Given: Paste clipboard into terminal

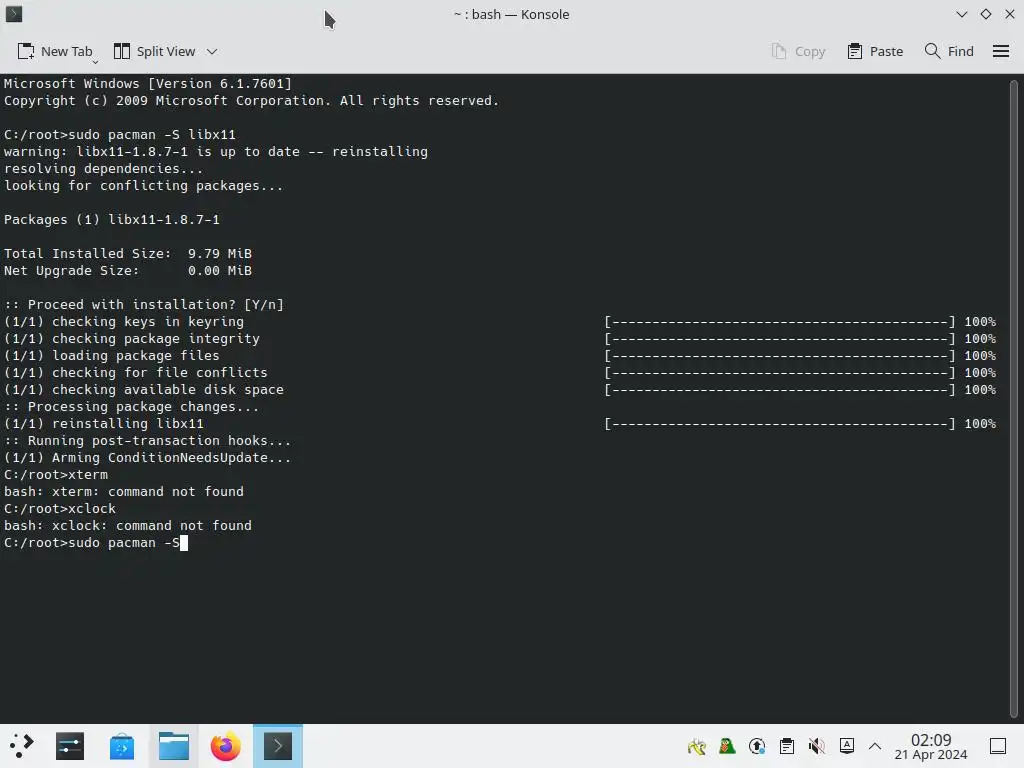Looking at the screenshot, I should coord(875,52).
